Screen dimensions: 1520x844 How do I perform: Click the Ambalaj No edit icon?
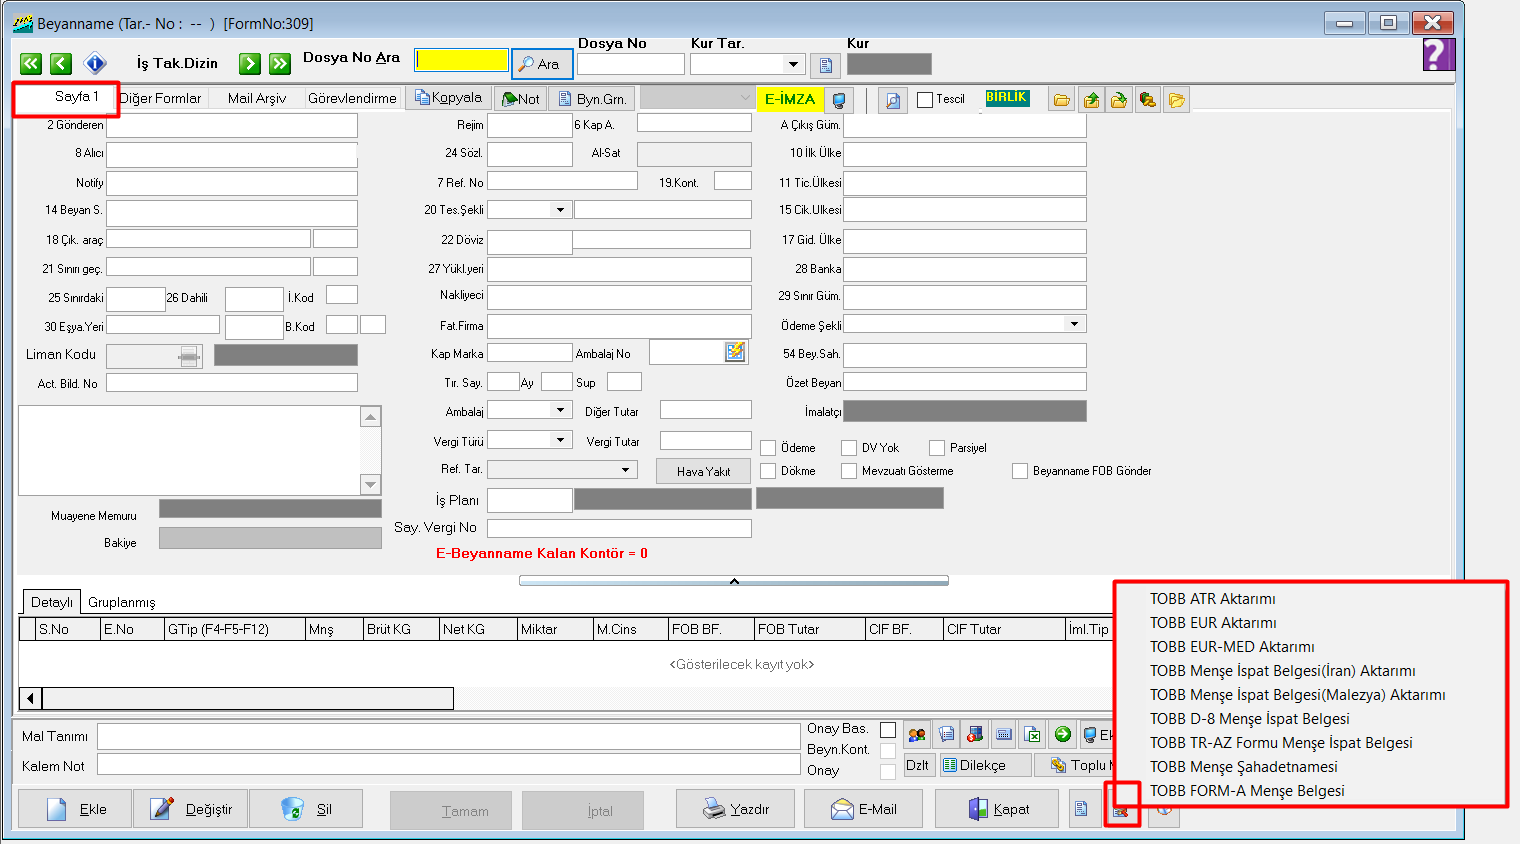point(735,352)
